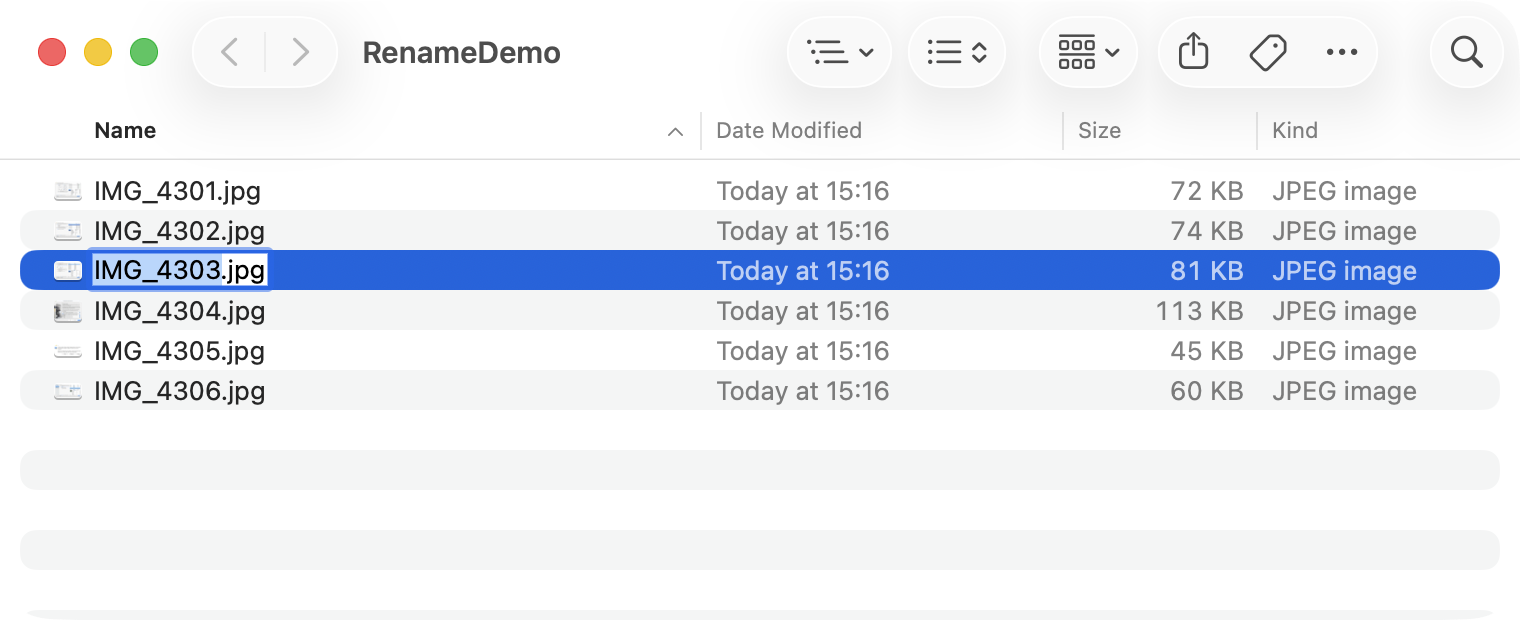Select the file IMG_4305.jpg

[179, 351]
